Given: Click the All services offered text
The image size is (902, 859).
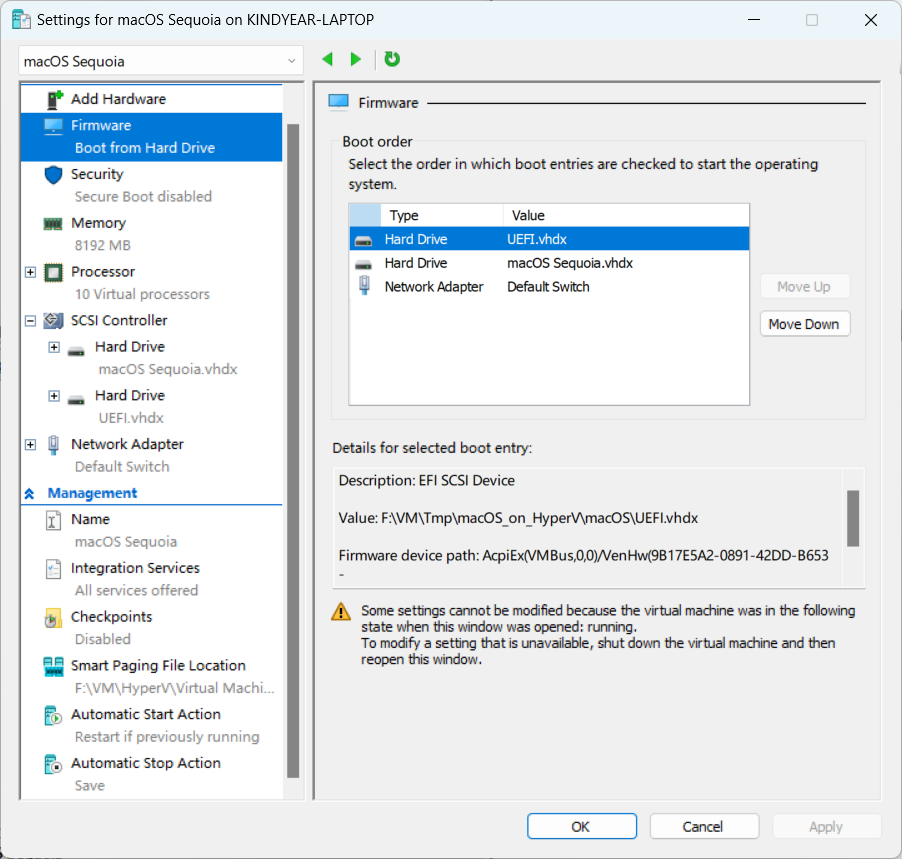Looking at the screenshot, I should pos(136,591).
